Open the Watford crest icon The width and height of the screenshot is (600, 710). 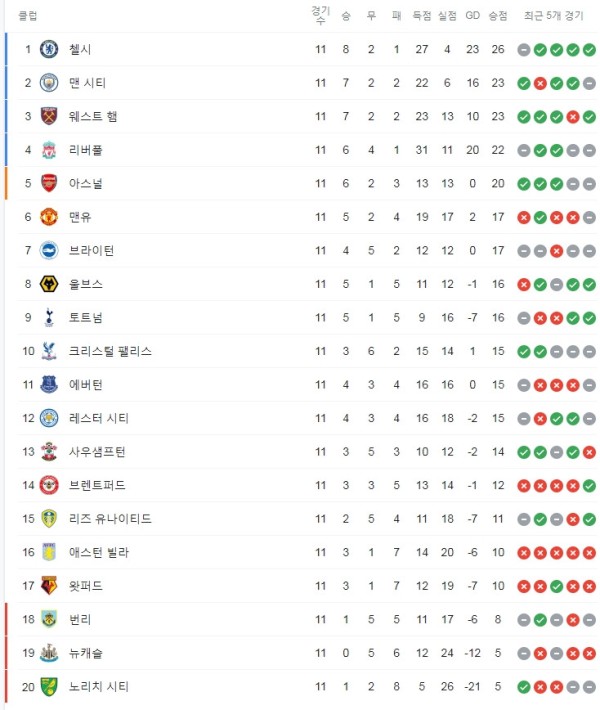click(x=49, y=586)
